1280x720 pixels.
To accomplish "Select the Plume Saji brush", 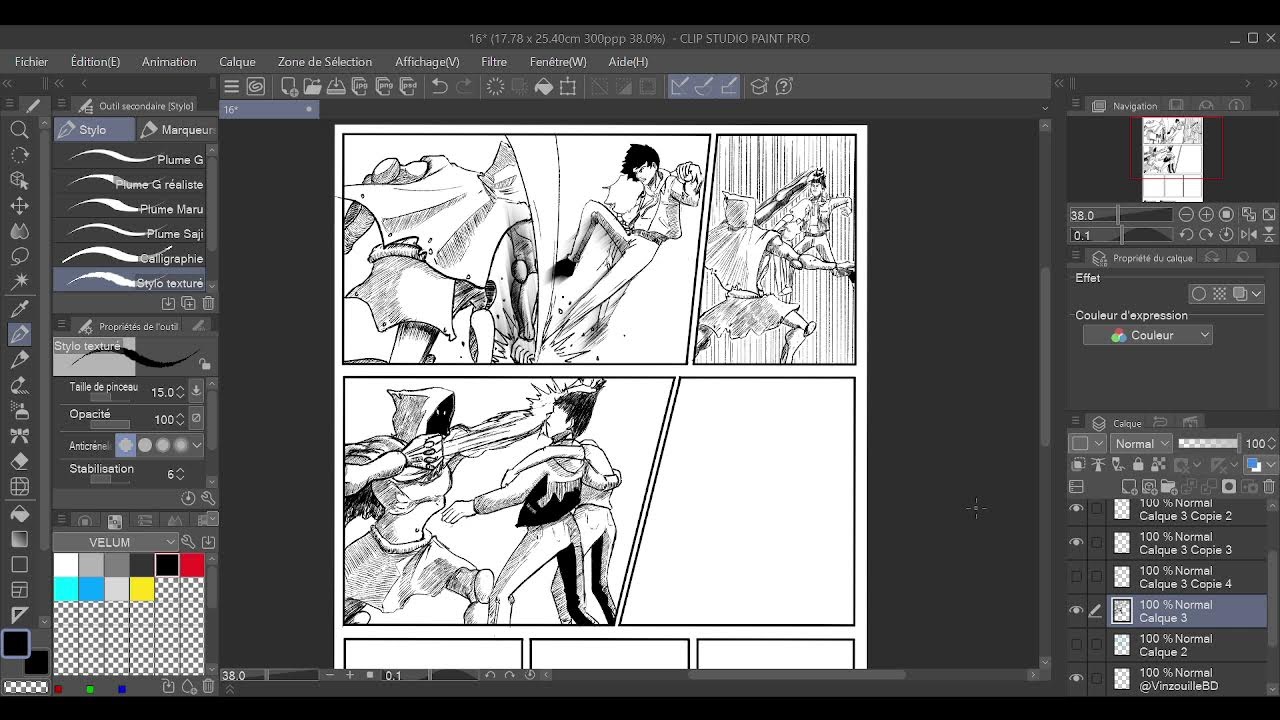I will pos(130,233).
